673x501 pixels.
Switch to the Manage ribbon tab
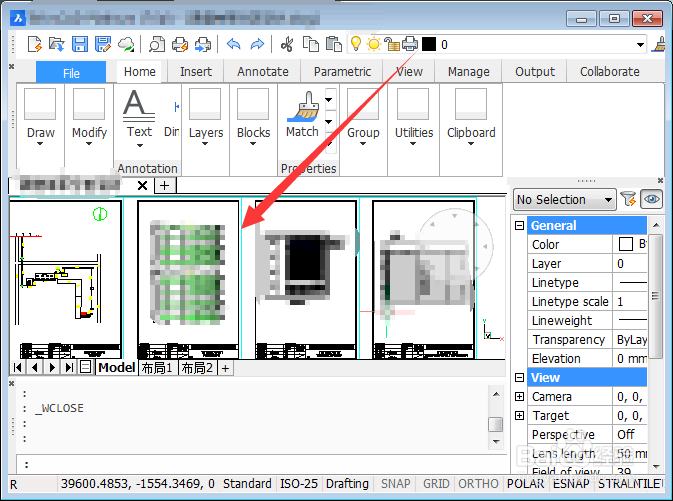tap(468, 72)
